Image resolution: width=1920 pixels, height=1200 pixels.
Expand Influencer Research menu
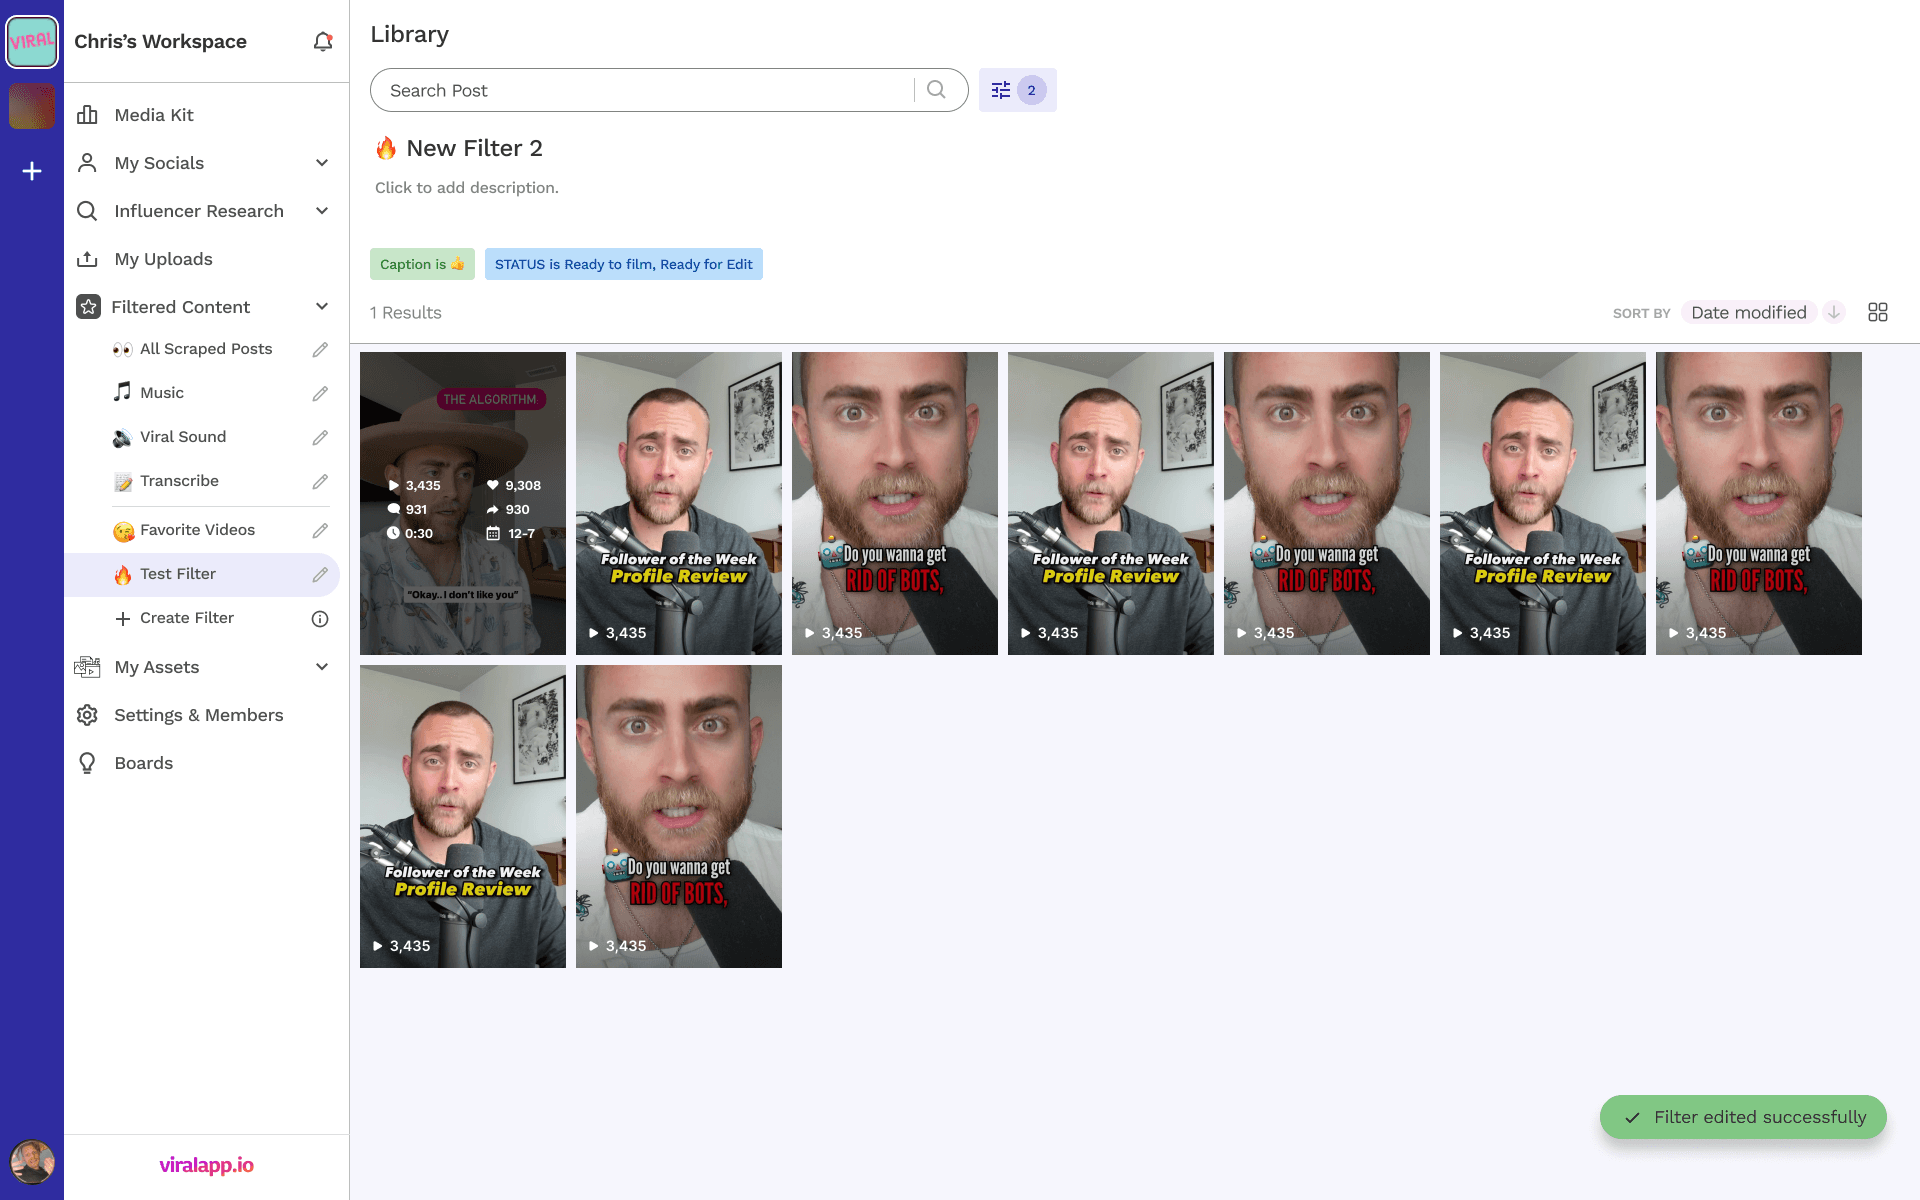(322, 211)
